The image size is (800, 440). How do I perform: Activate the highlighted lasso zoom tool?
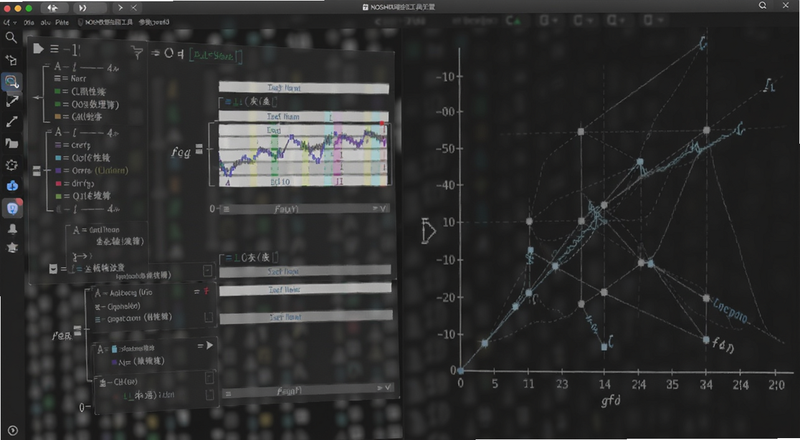pyautogui.click(x=11, y=81)
